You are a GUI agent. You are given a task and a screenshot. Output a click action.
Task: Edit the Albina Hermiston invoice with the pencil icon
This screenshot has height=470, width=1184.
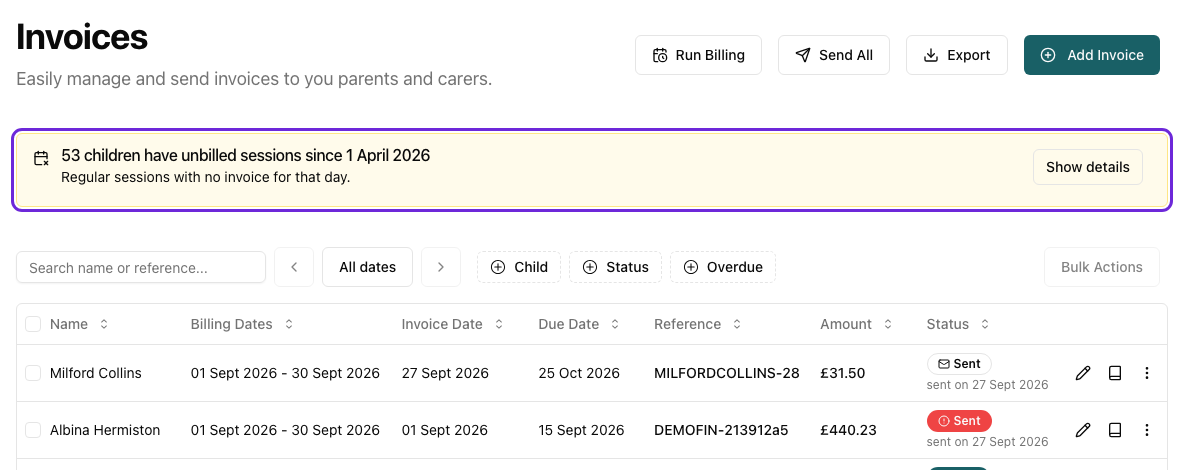click(x=1083, y=430)
